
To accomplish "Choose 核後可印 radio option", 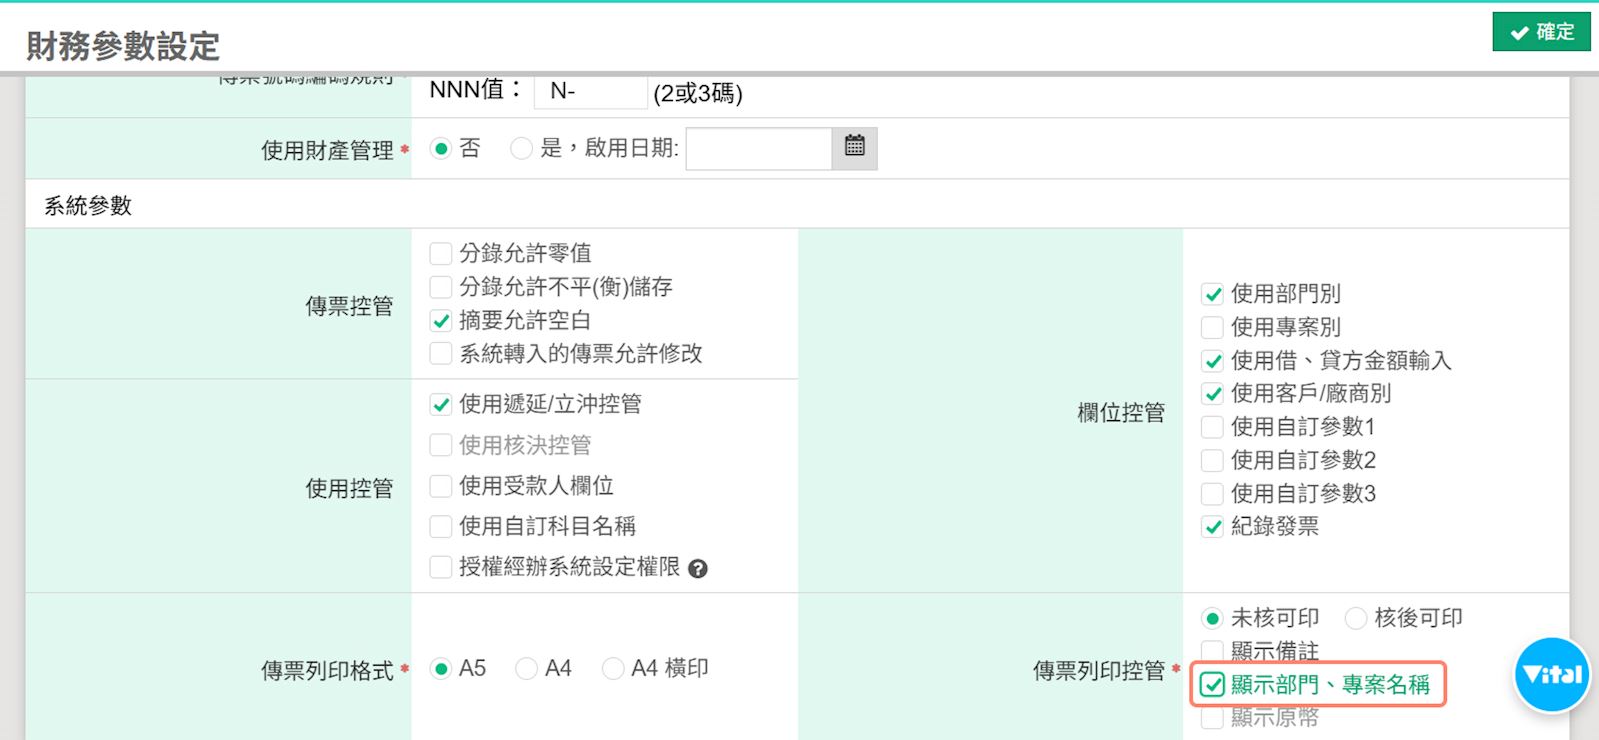I will (1356, 619).
